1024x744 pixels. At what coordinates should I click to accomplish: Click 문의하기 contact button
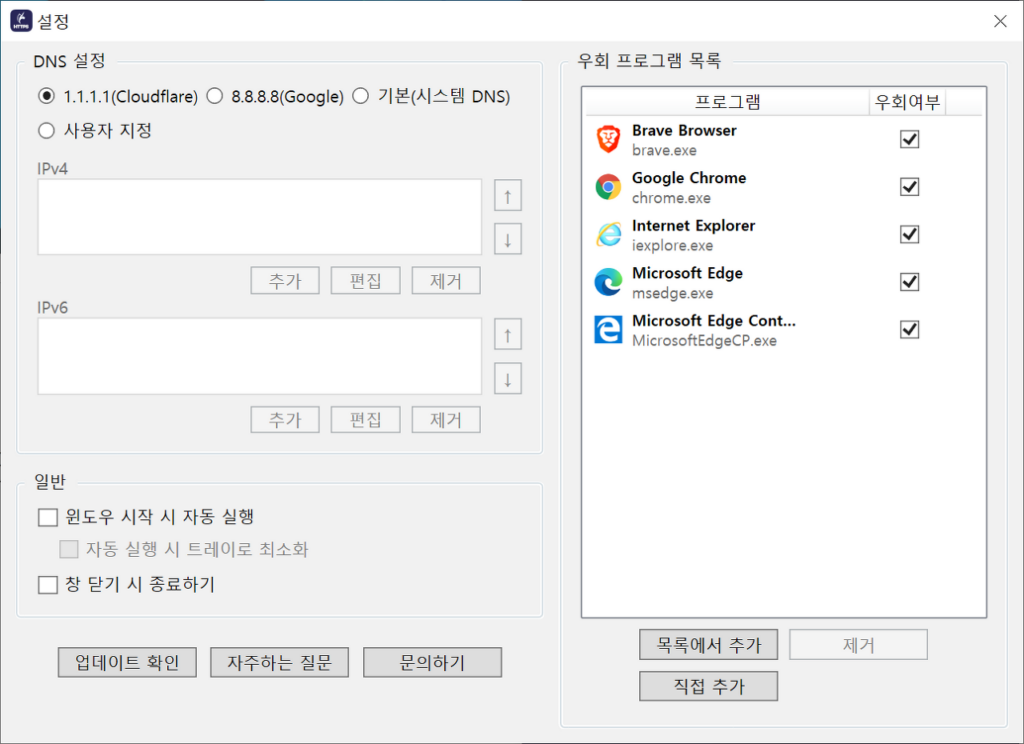[x=432, y=662]
